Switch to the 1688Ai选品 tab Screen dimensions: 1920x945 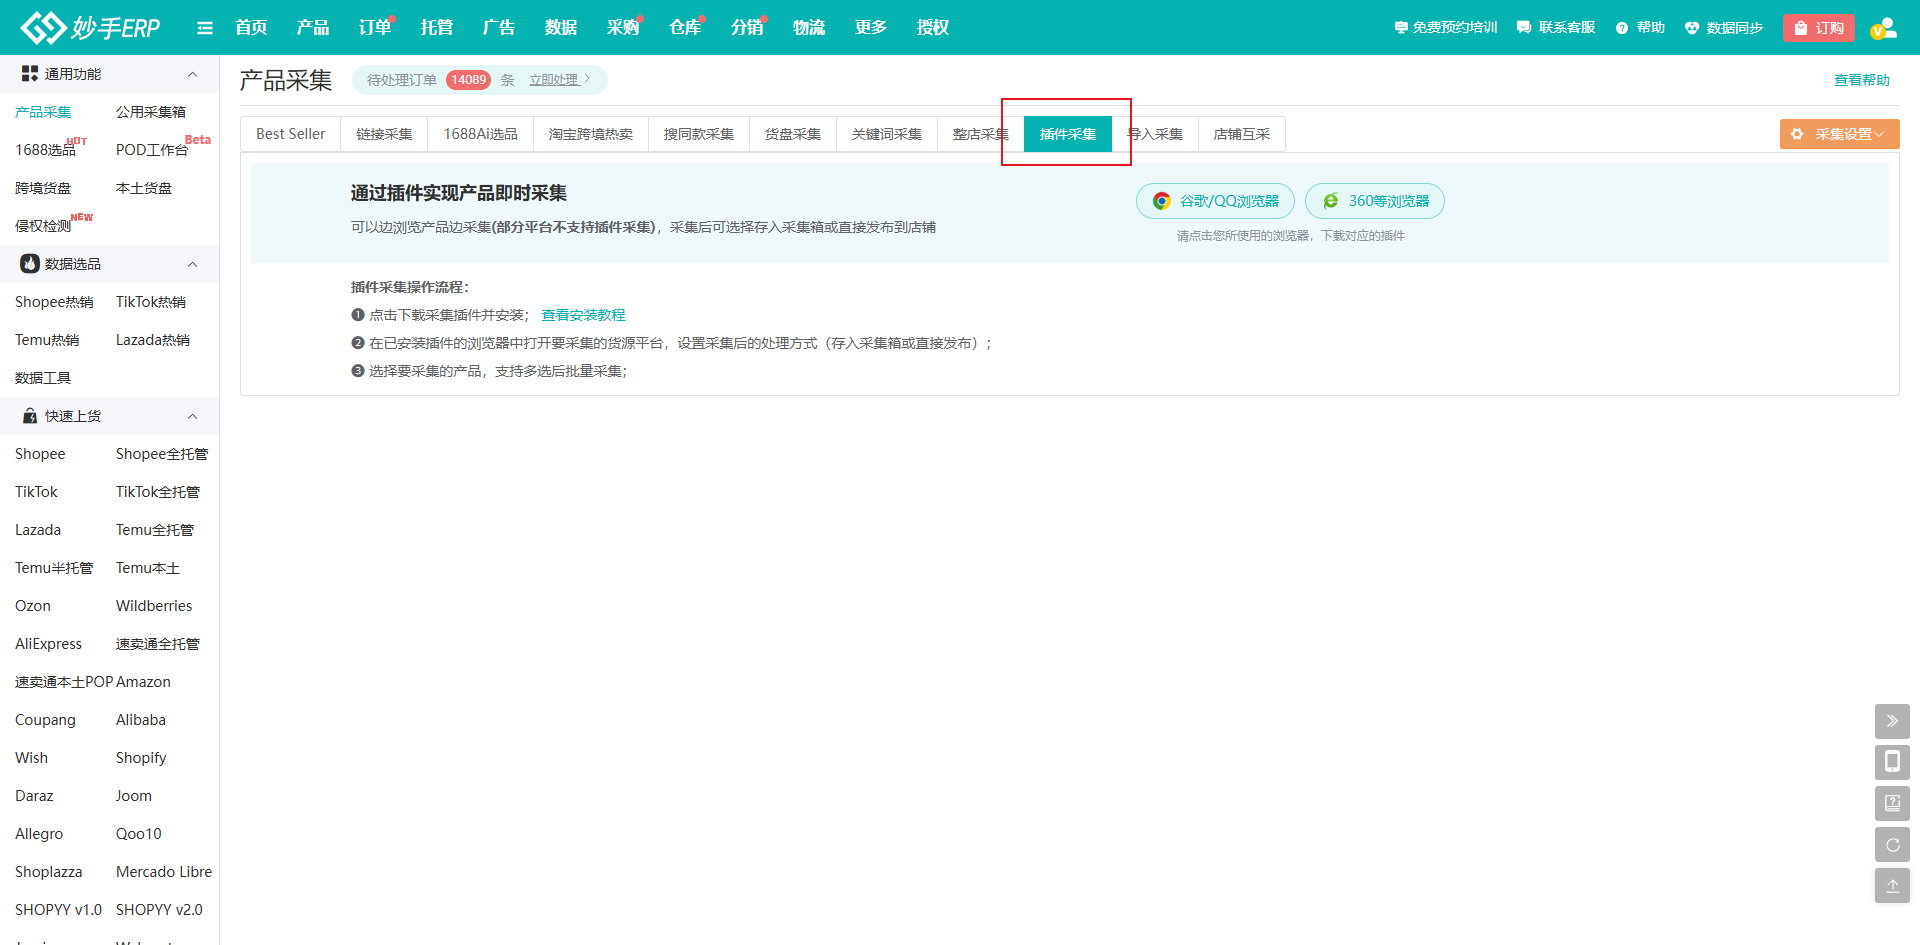pos(480,134)
